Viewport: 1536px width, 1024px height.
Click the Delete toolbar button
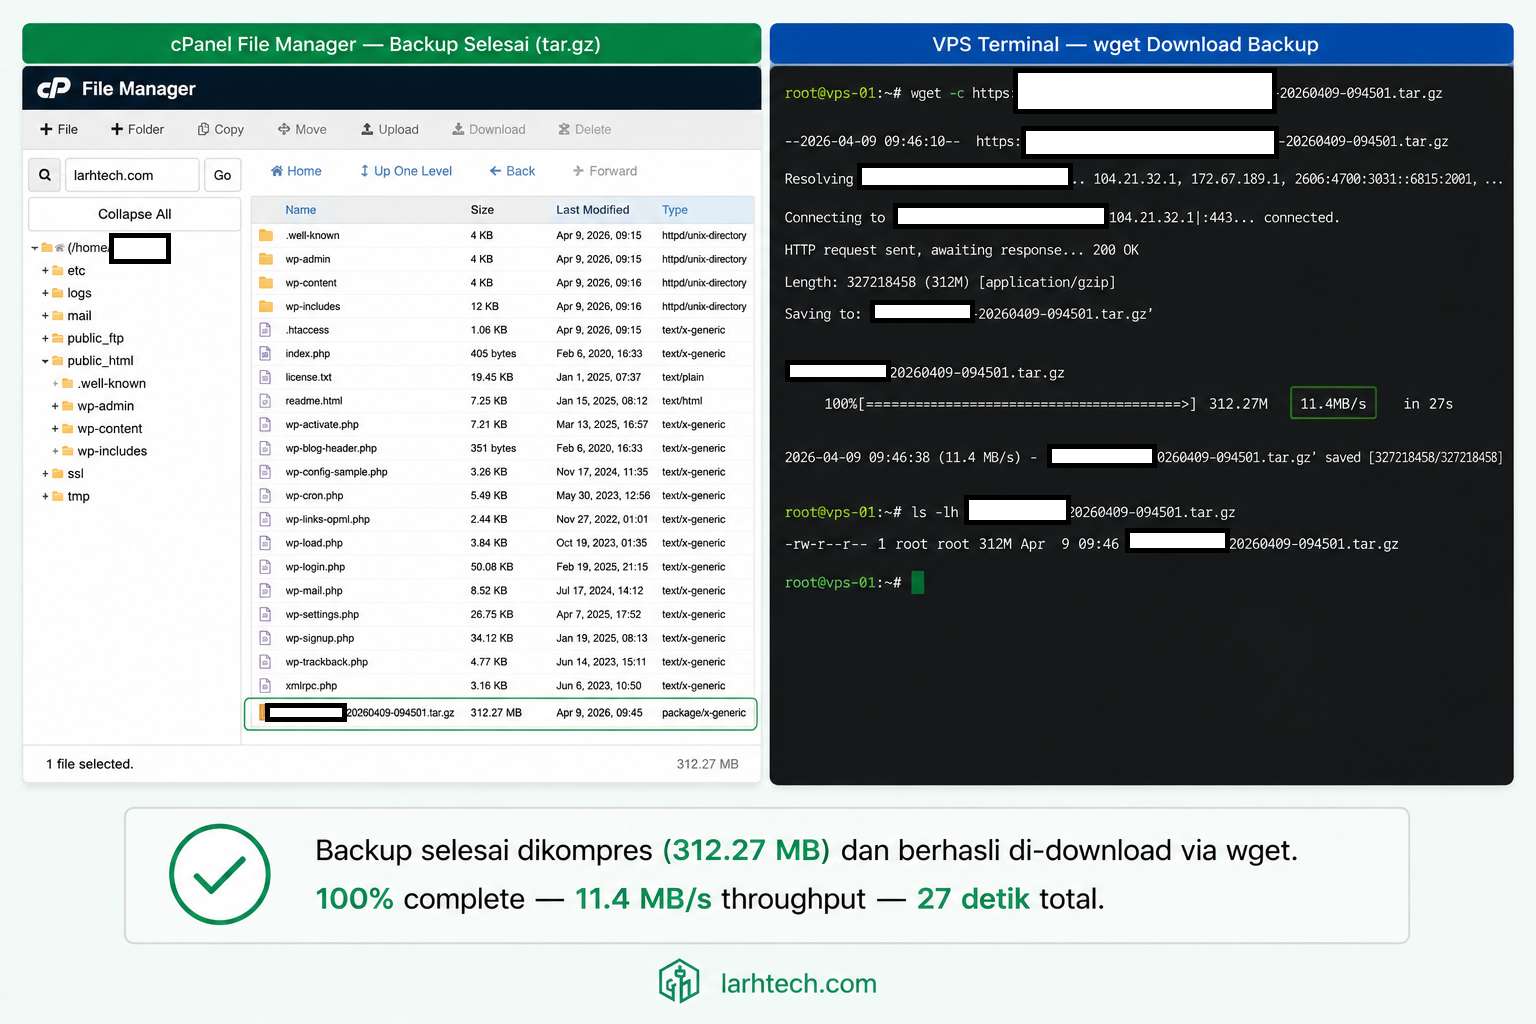pos(584,129)
